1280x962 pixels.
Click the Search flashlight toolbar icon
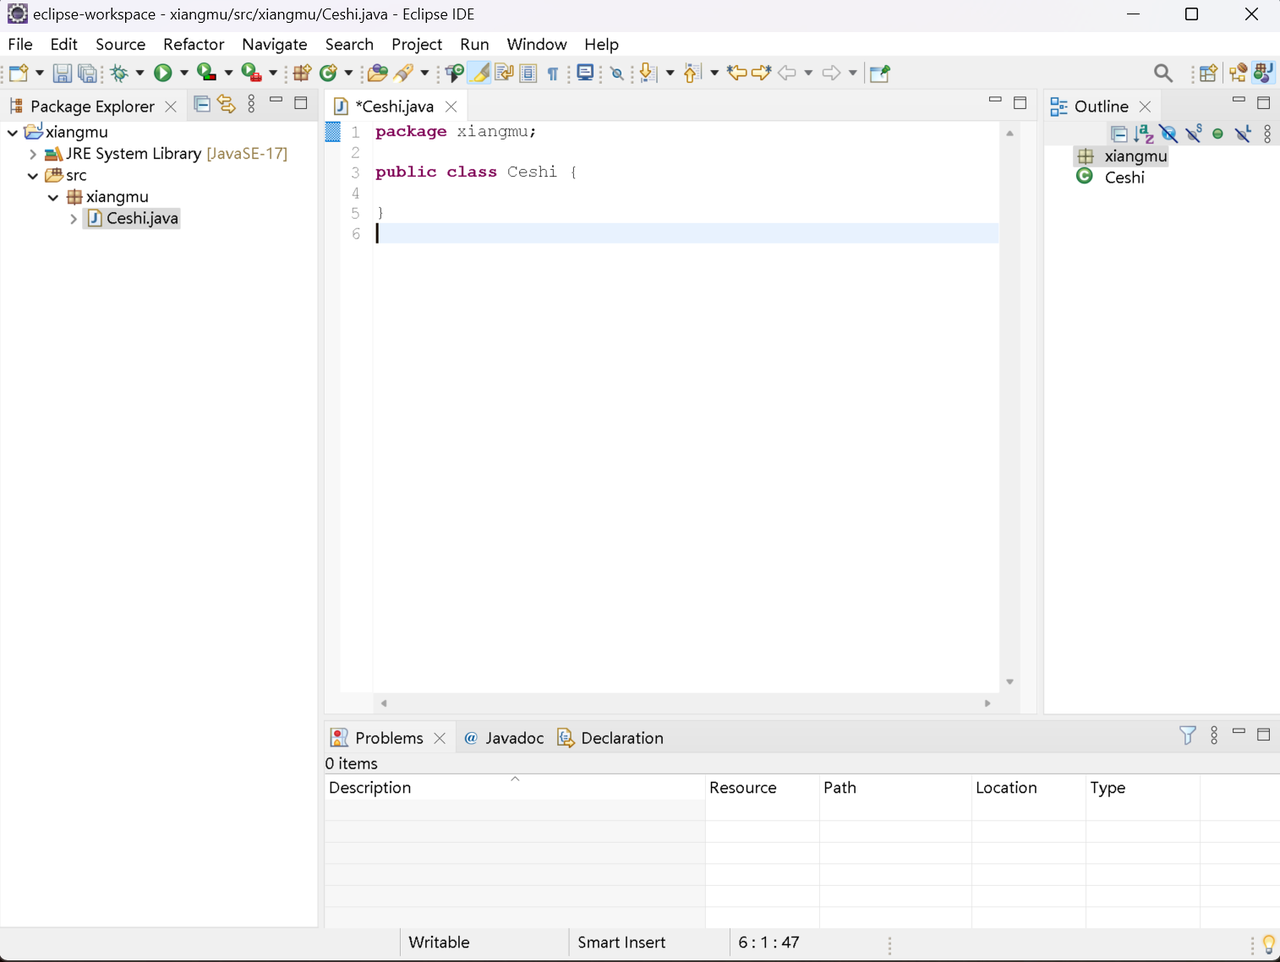point(404,73)
